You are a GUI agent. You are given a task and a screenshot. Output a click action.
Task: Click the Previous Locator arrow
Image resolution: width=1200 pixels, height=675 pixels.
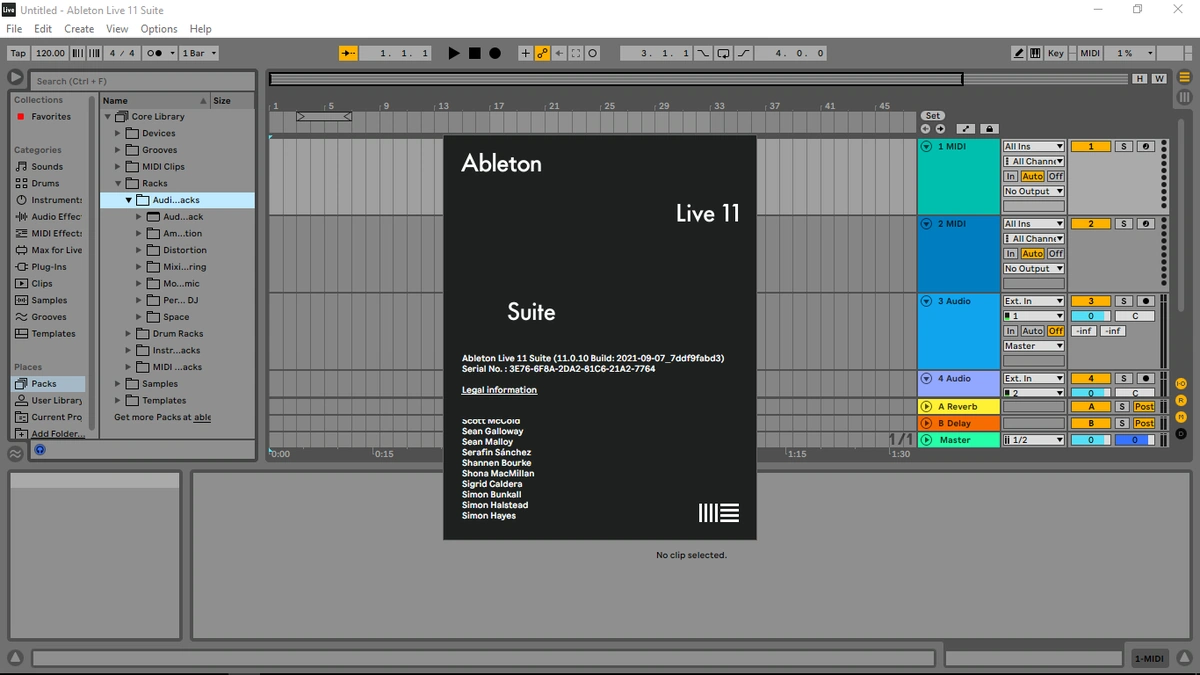[925, 129]
